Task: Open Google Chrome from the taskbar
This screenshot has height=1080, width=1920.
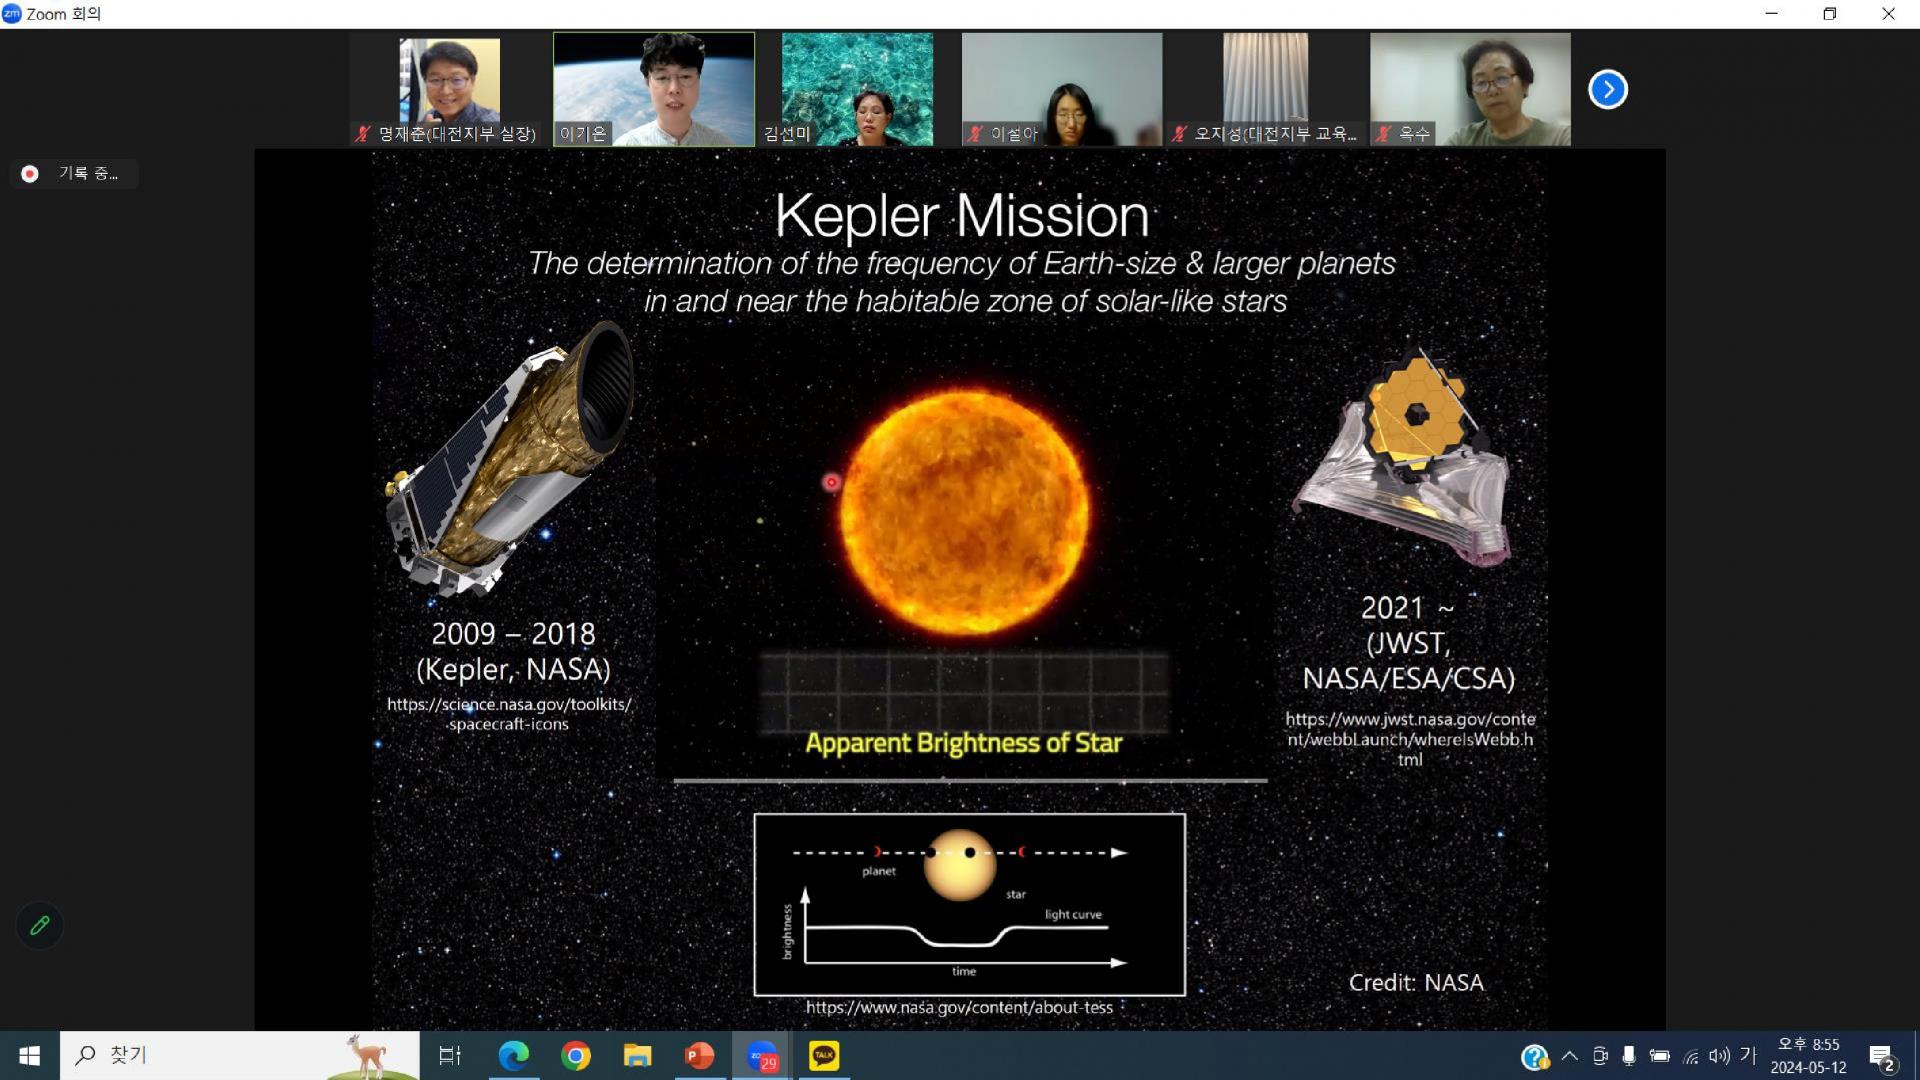Action: click(576, 1055)
